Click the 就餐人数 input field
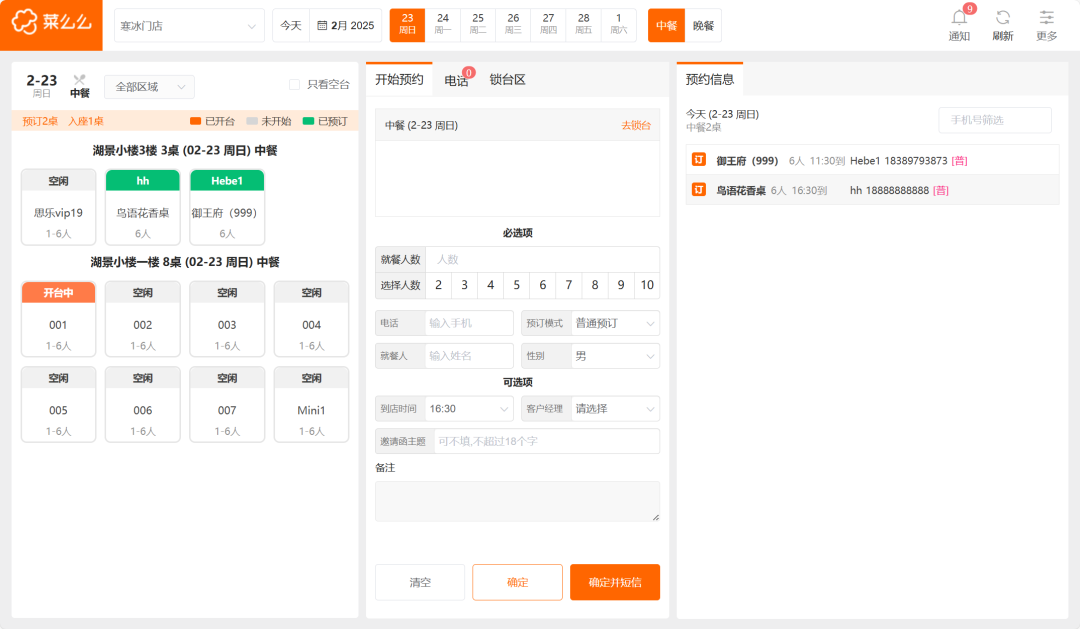 [x=543, y=259]
